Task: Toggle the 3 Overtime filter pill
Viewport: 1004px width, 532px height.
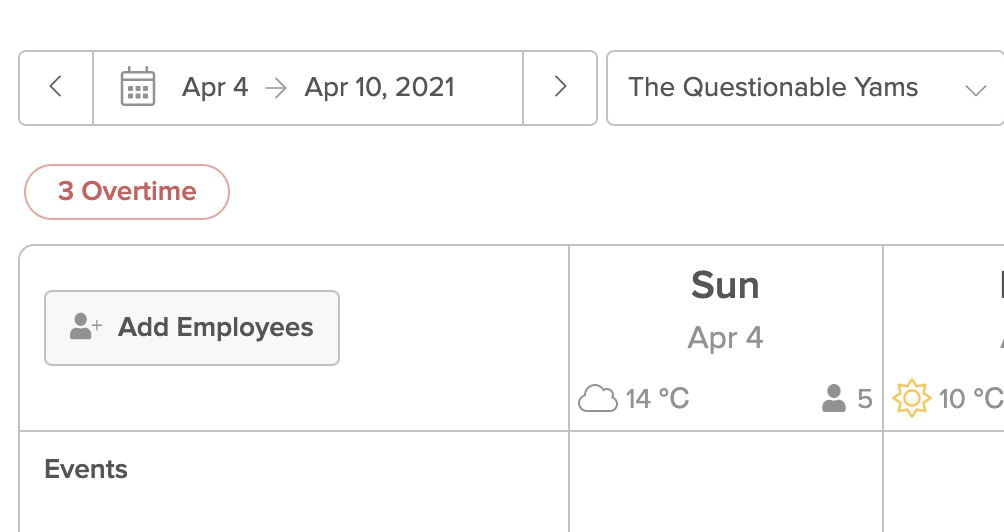Action: [127, 191]
